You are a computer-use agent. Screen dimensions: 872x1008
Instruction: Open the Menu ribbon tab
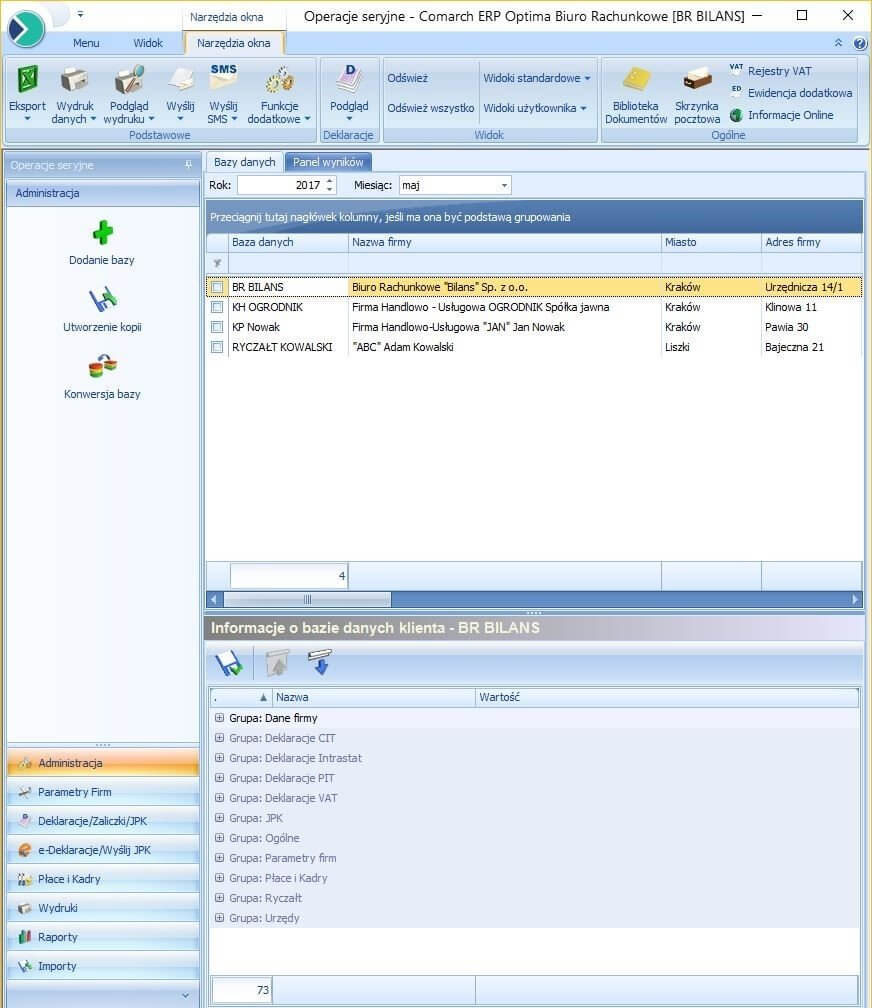tap(86, 43)
